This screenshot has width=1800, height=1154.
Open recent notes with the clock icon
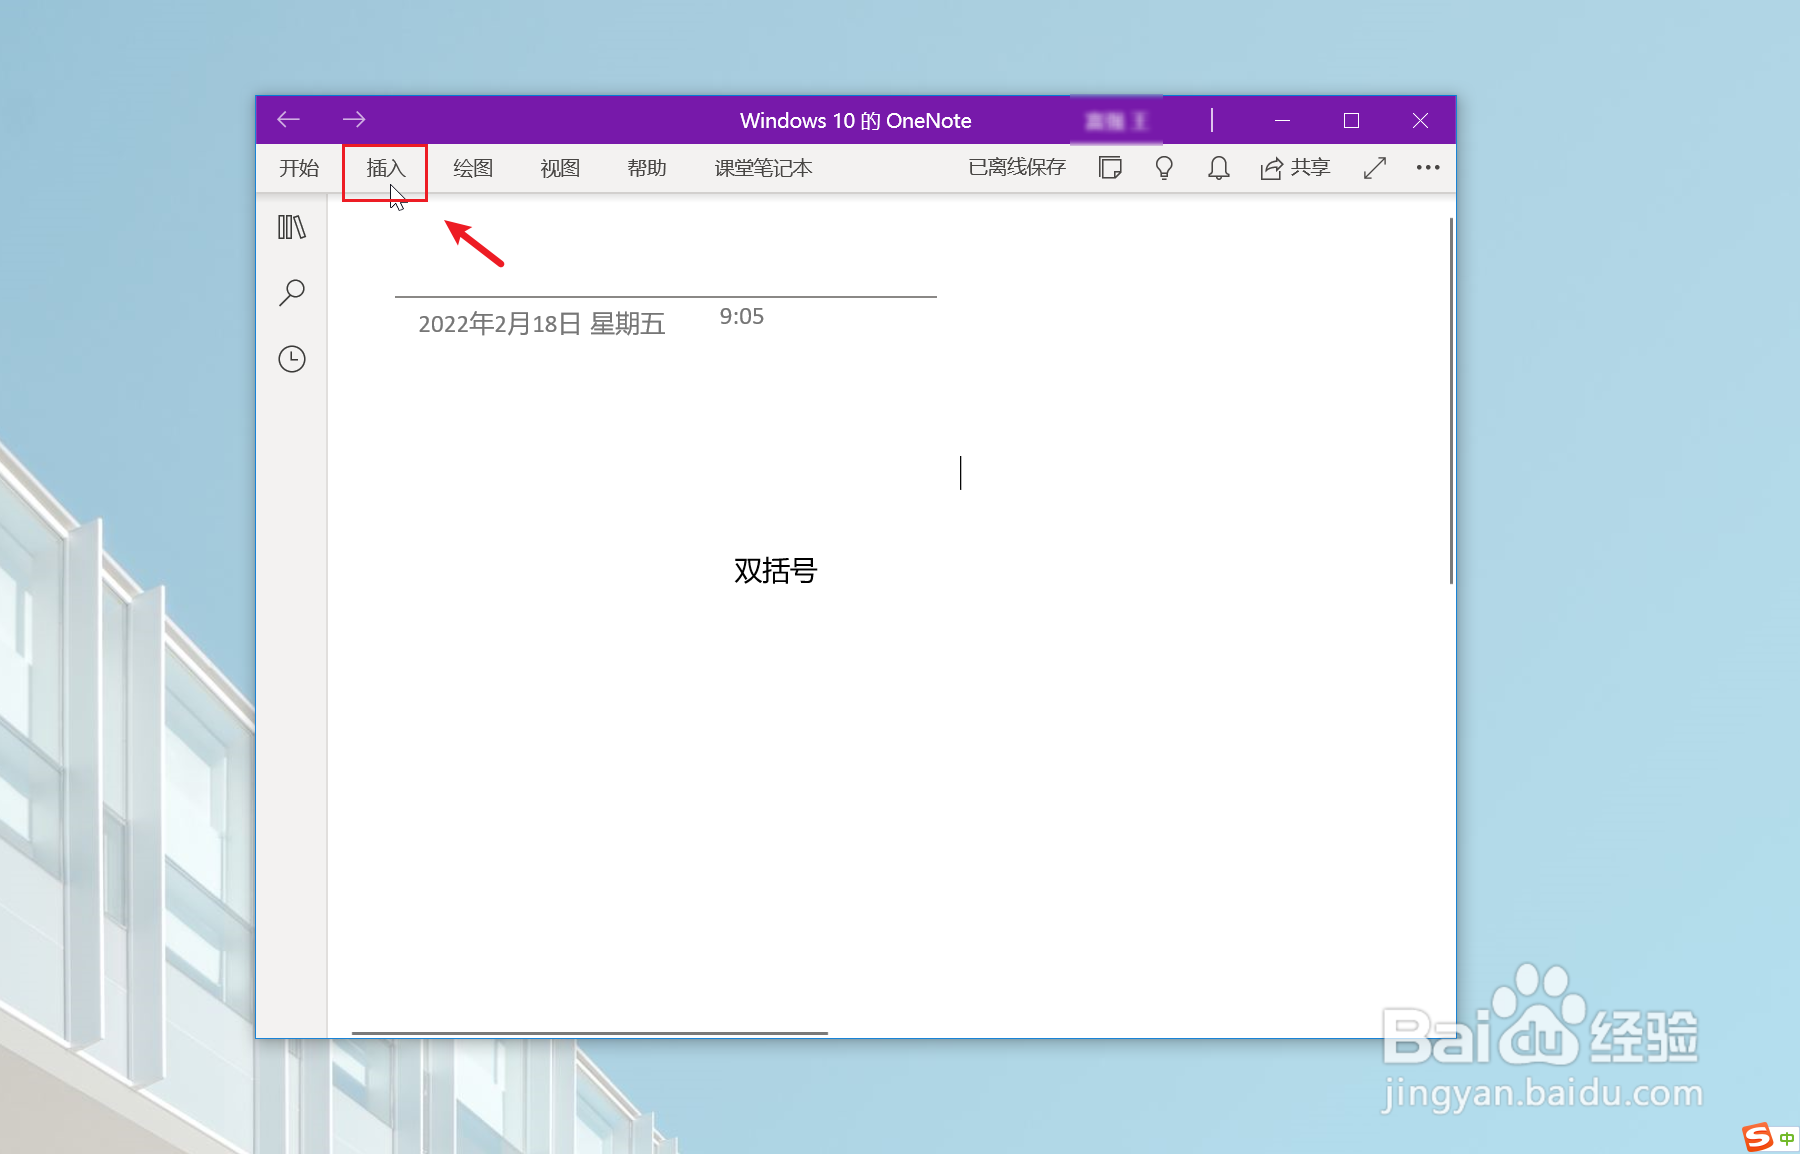click(x=292, y=359)
